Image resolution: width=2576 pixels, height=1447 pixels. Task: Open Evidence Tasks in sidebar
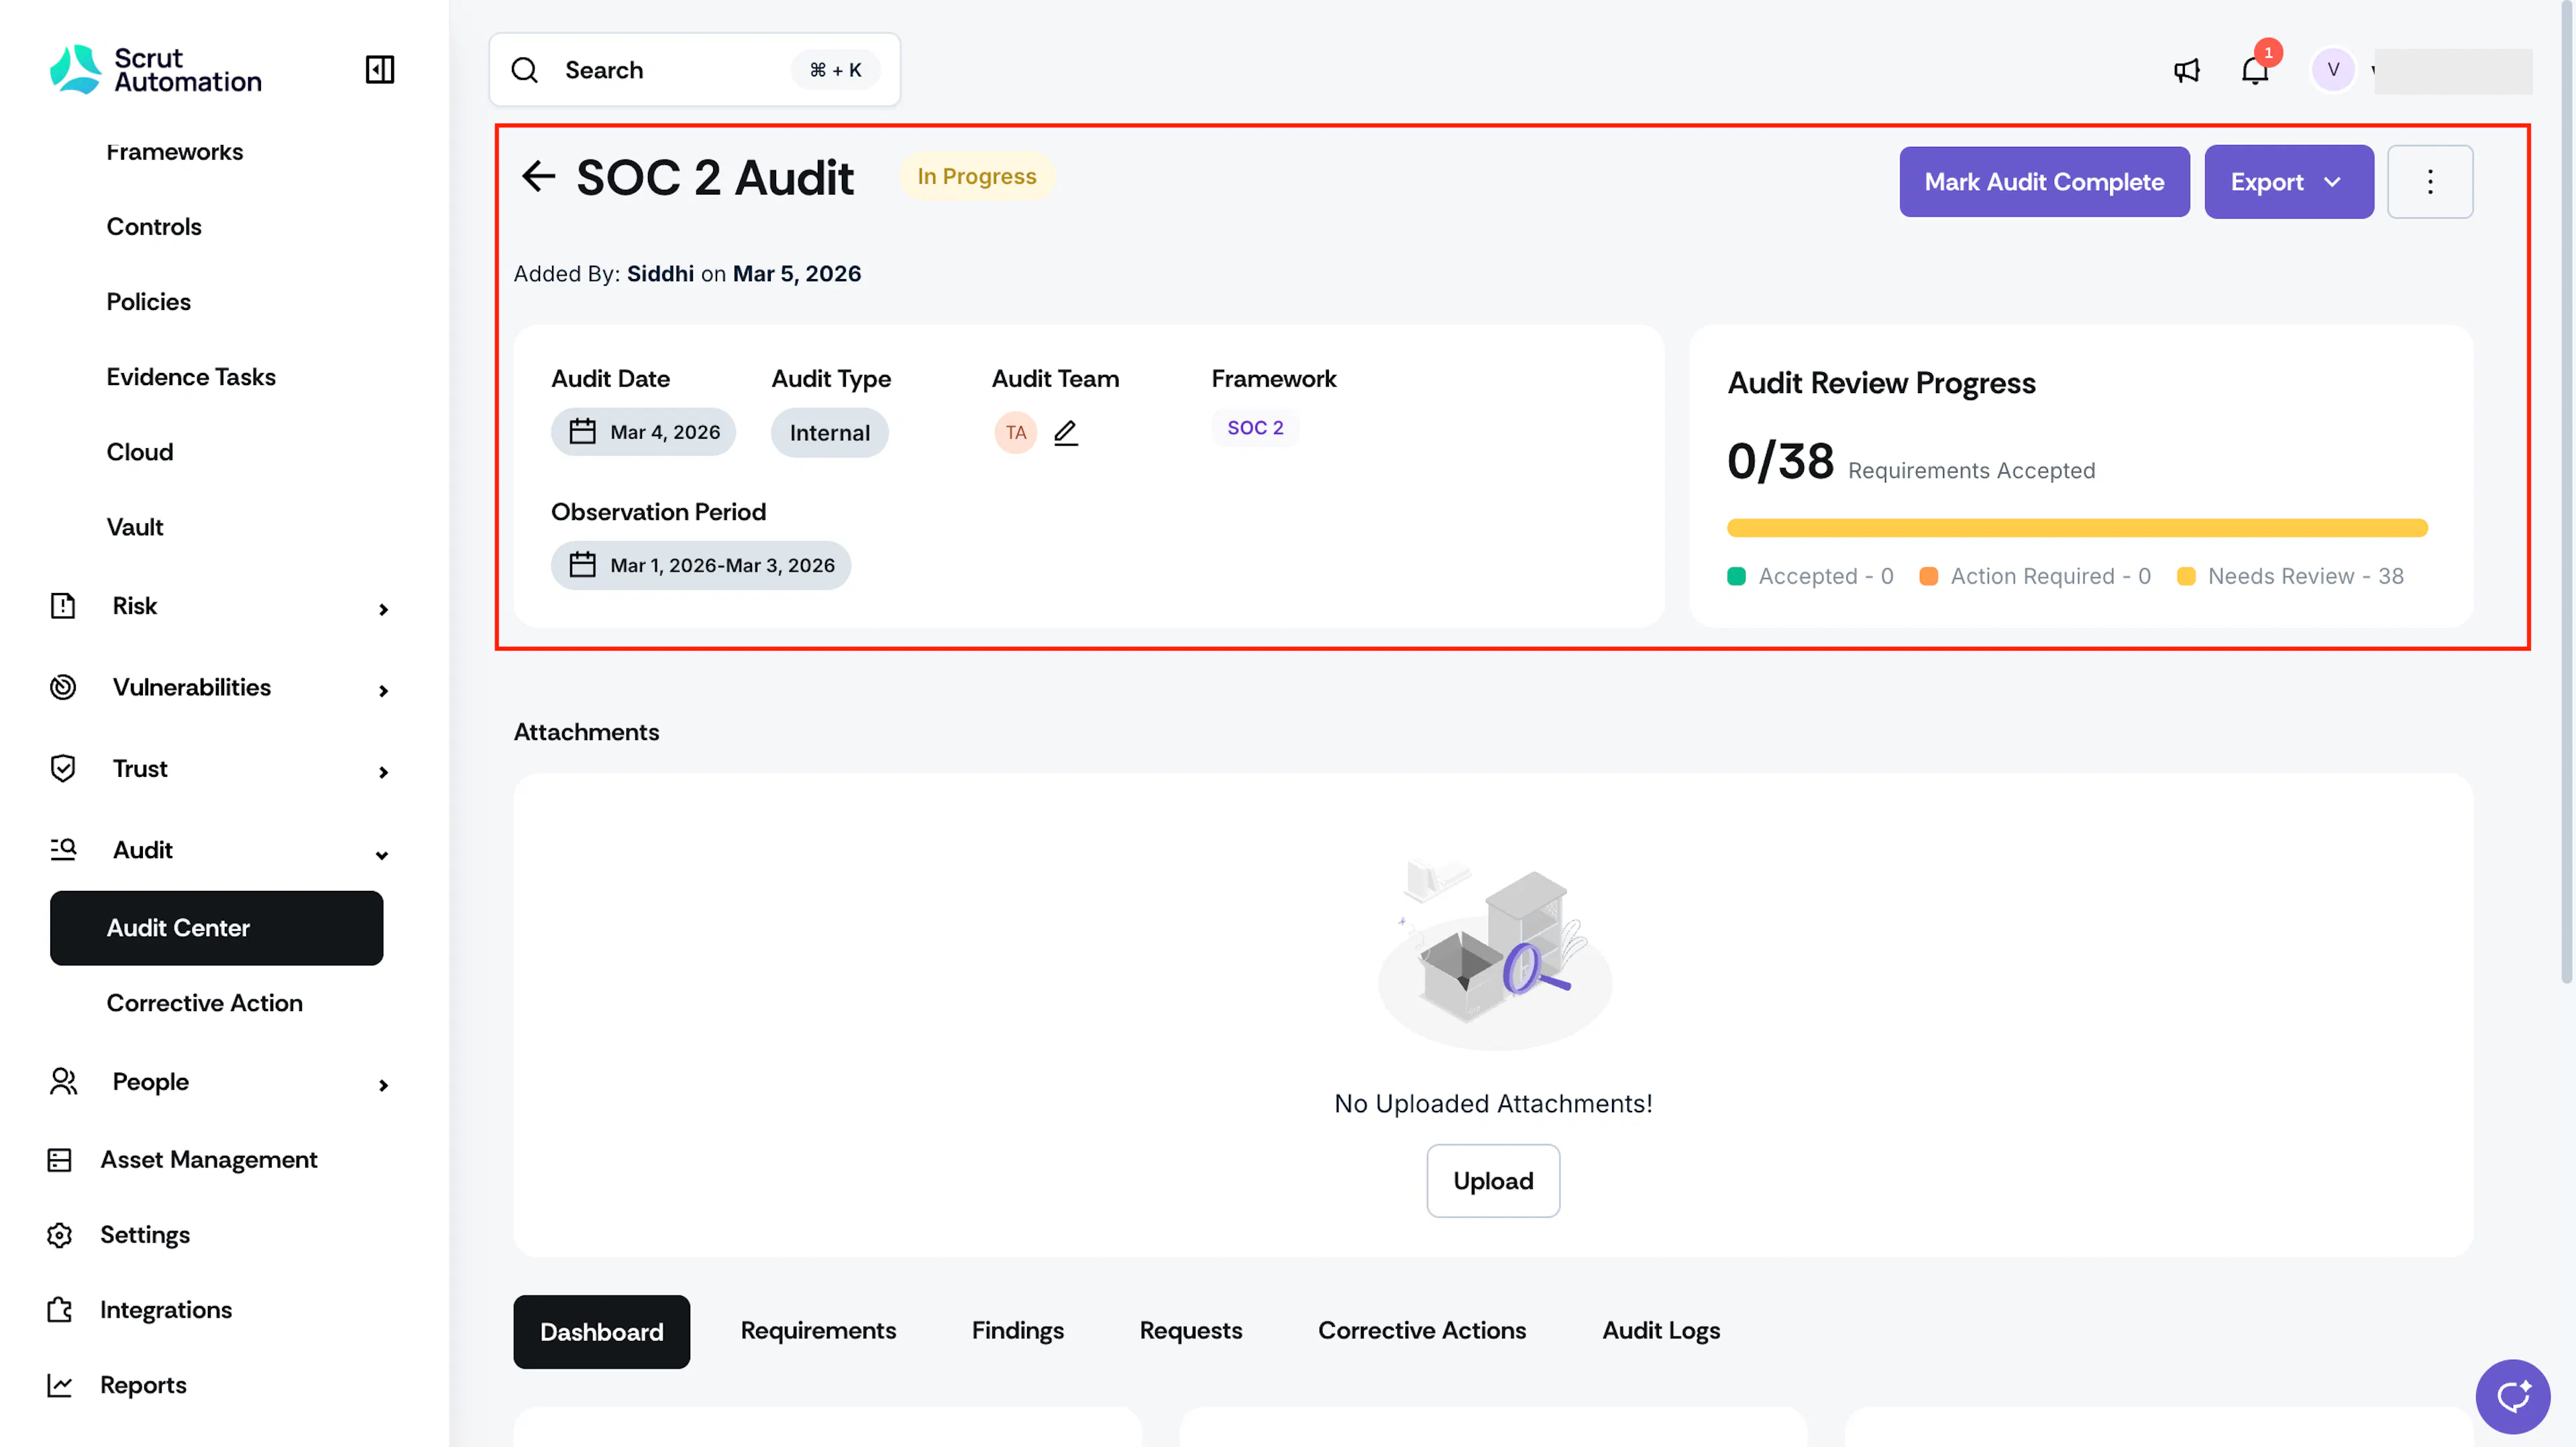tap(191, 377)
